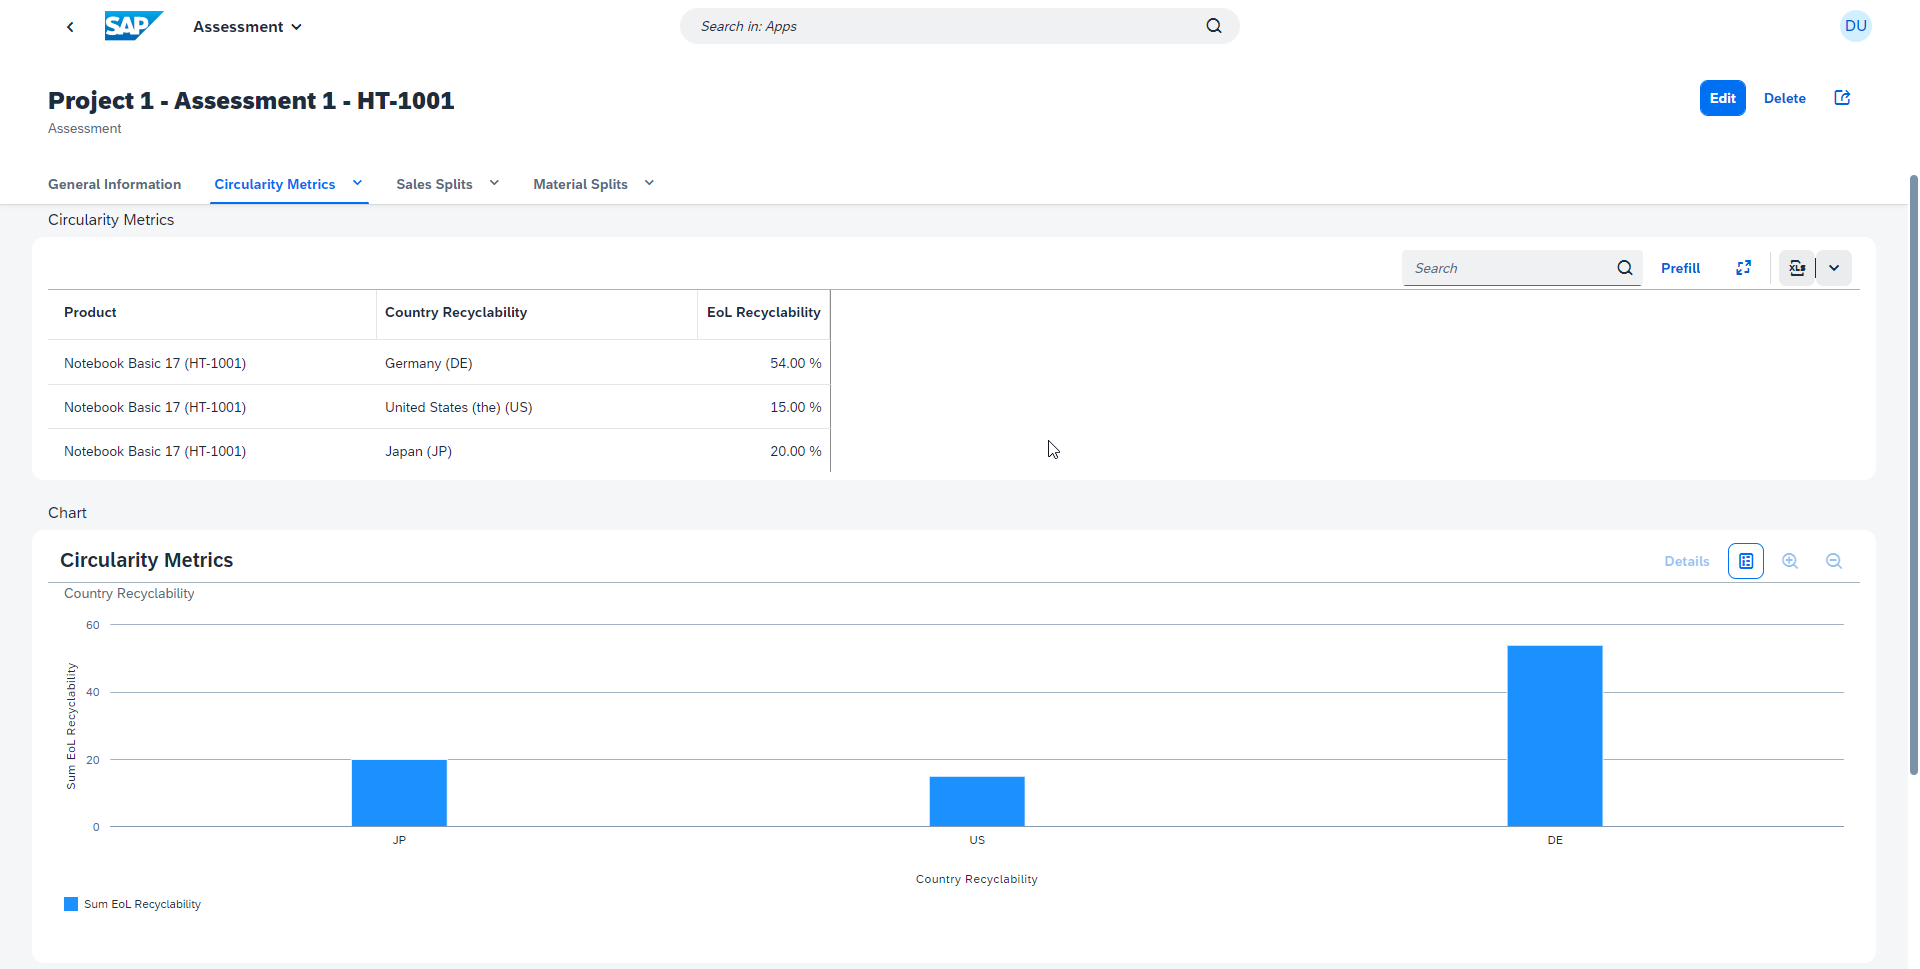Click the back navigation arrow
Image resolution: width=1920 pixels, height=969 pixels.
70,27
